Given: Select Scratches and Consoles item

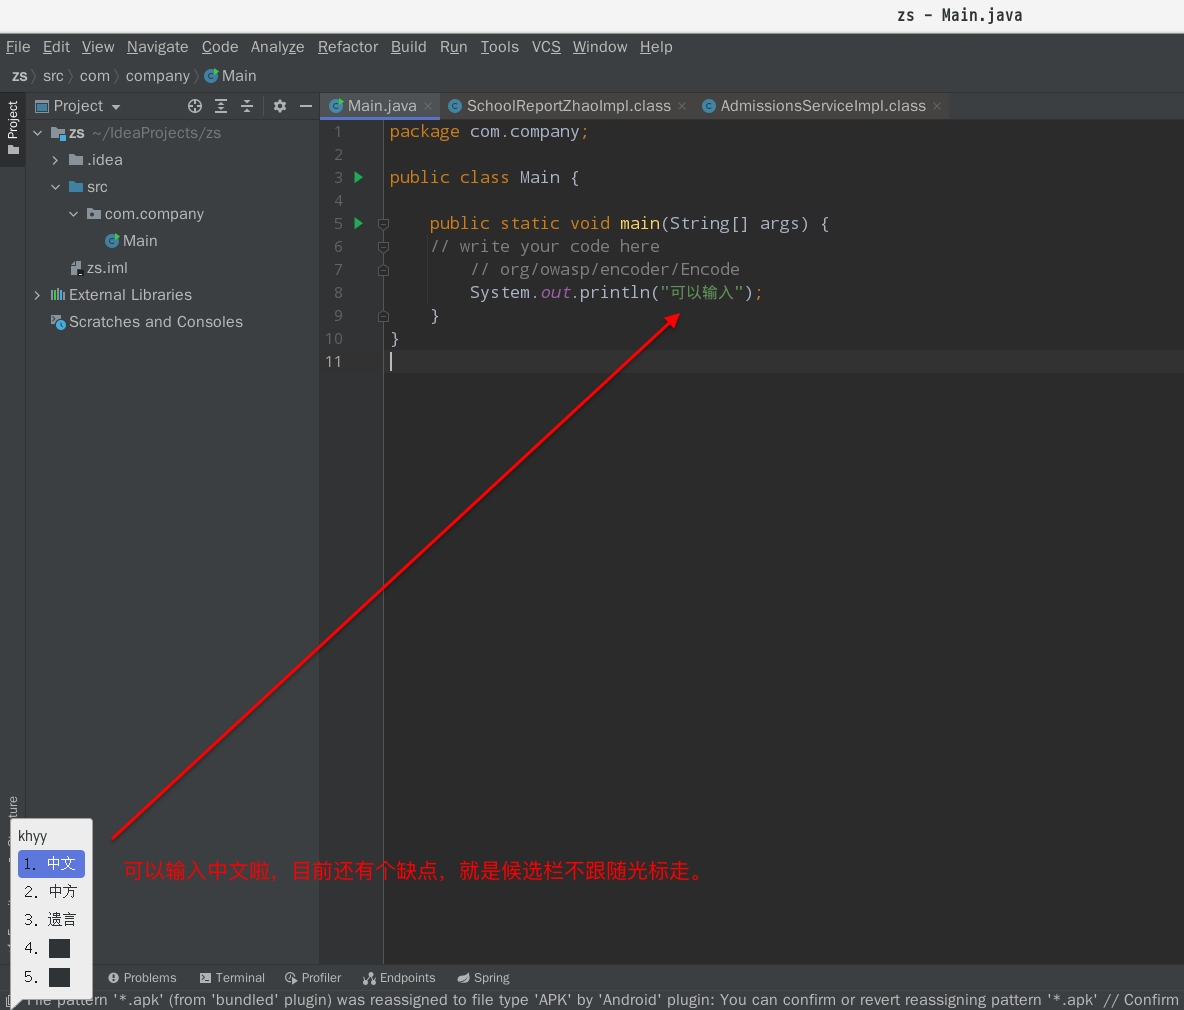Looking at the screenshot, I should point(146,322).
